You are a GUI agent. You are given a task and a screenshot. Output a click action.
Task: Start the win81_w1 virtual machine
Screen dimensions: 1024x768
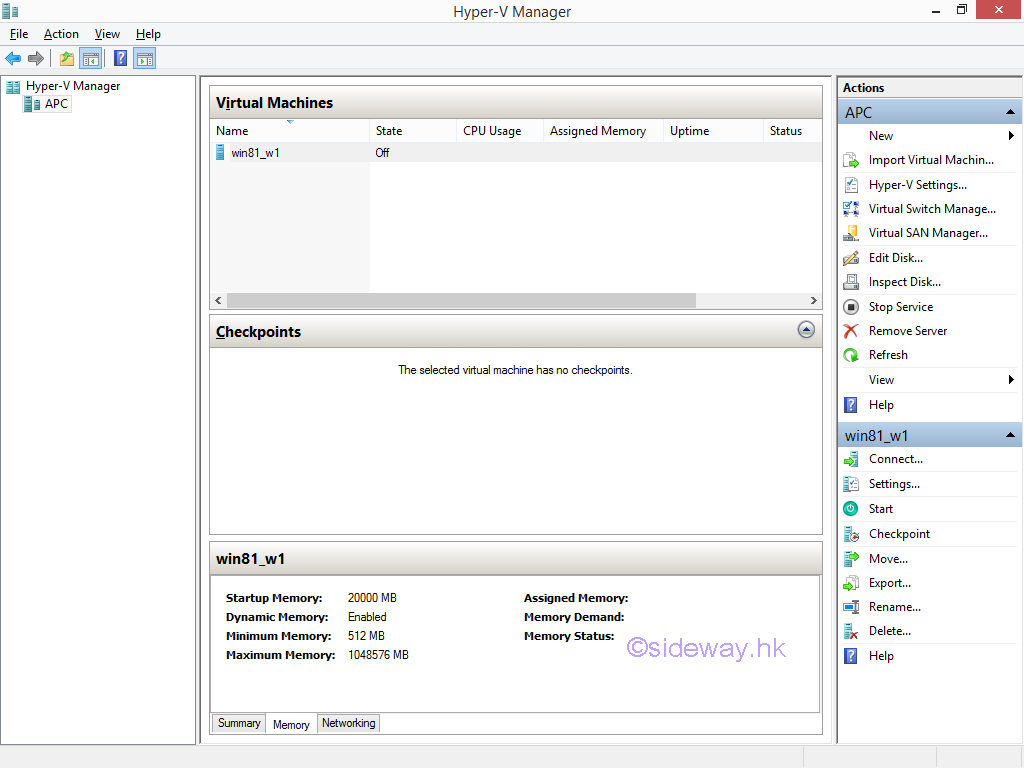[880, 509]
